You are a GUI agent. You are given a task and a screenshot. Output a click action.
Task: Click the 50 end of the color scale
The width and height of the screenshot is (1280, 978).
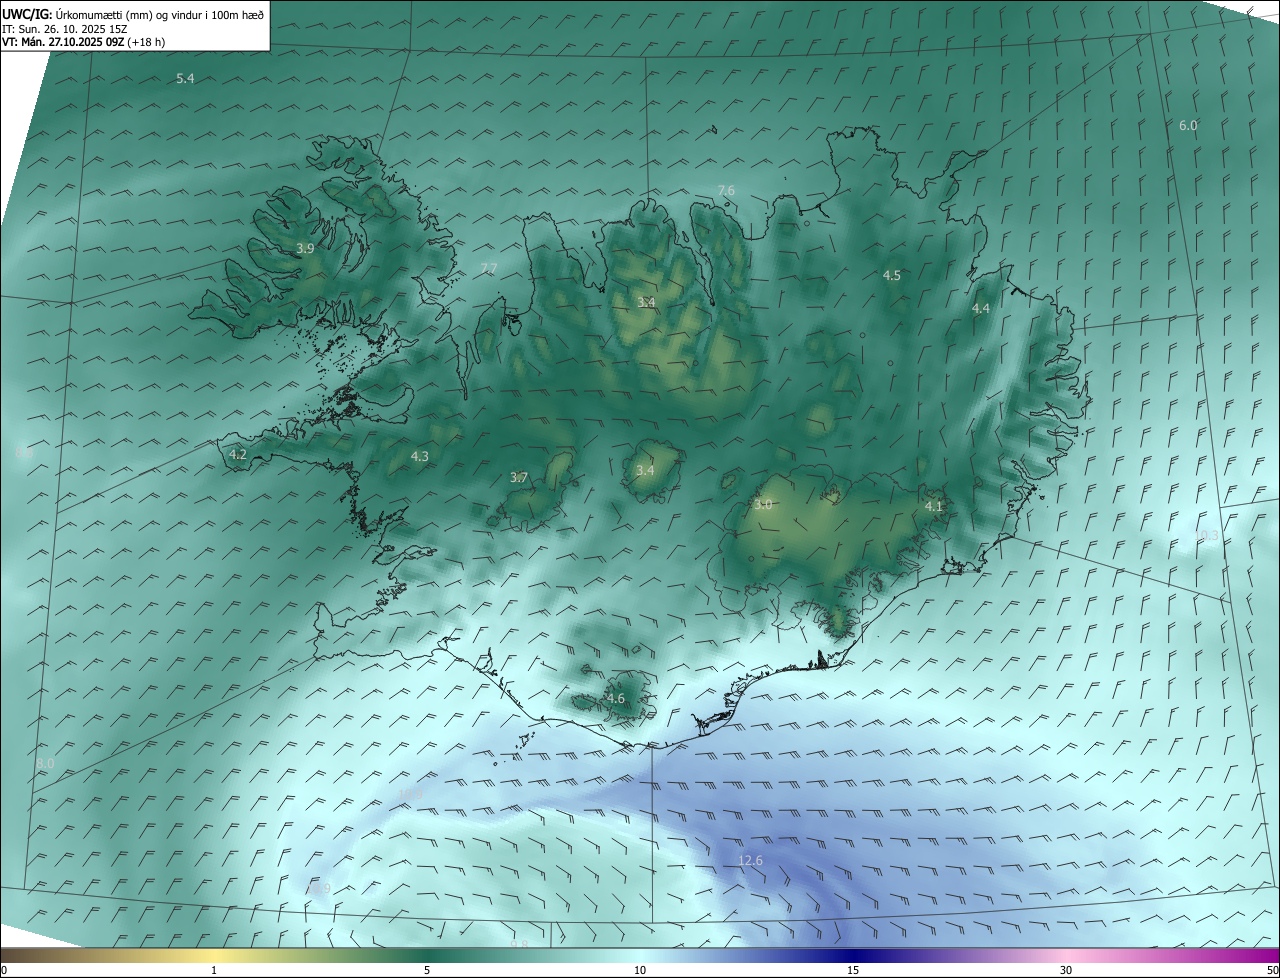tap(1272, 970)
